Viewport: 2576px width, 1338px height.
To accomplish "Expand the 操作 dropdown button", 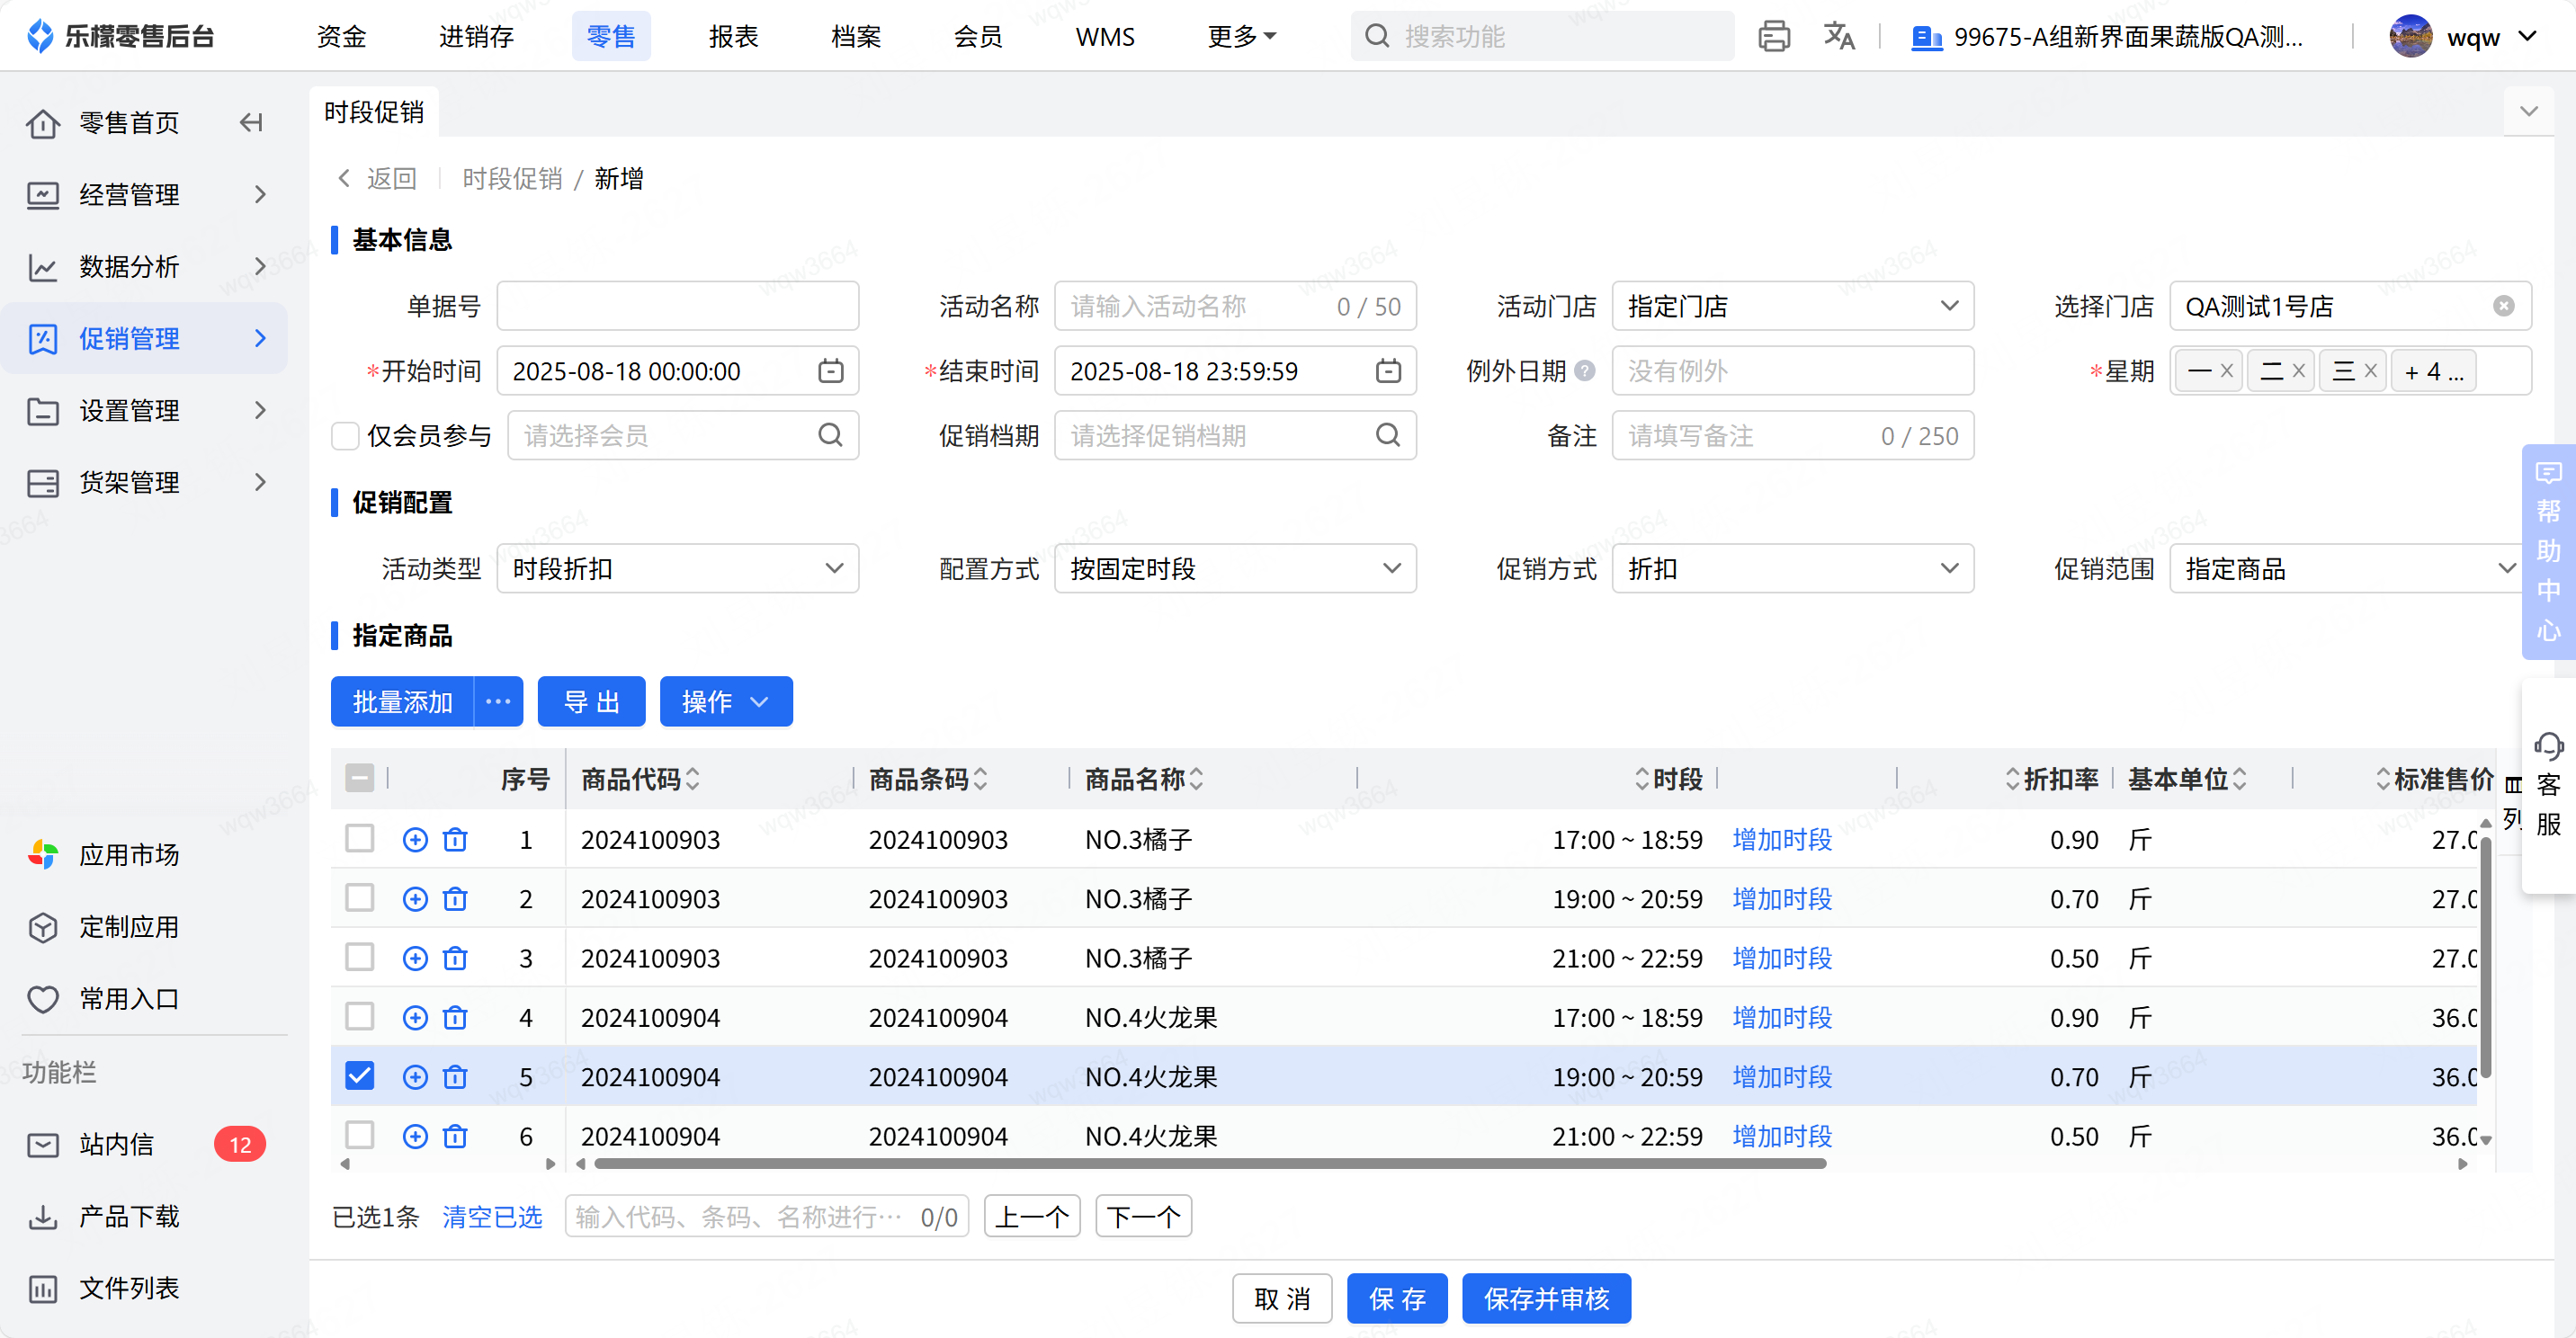I will coord(725,702).
